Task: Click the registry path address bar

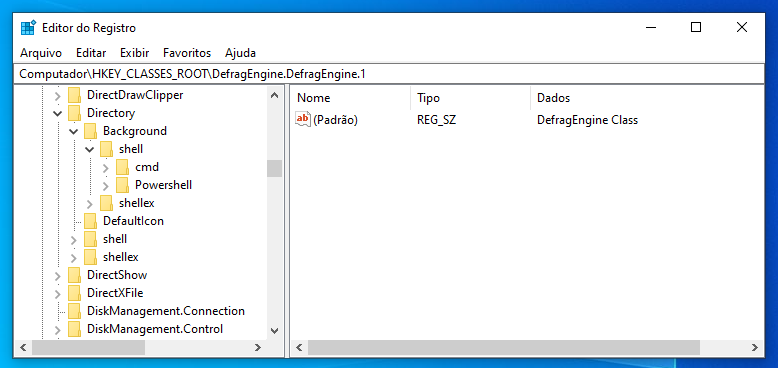Action: [389, 74]
